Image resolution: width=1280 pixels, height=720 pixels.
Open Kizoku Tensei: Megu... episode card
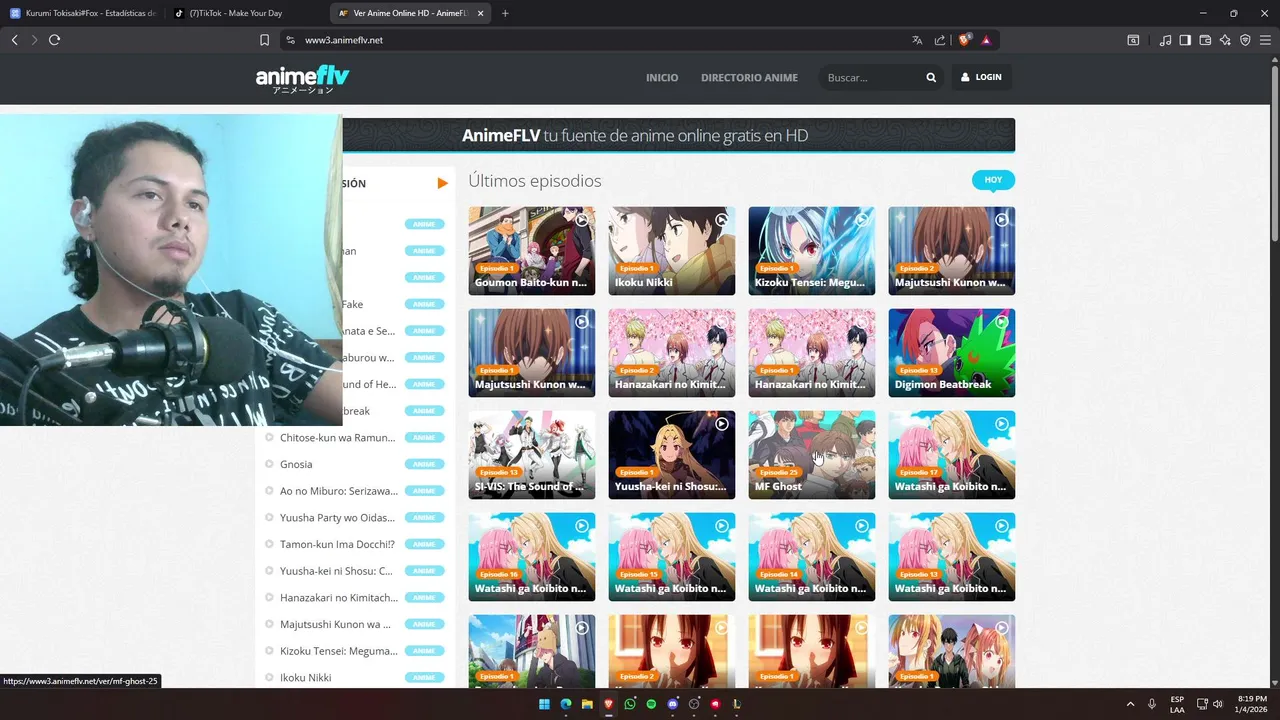pos(811,250)
